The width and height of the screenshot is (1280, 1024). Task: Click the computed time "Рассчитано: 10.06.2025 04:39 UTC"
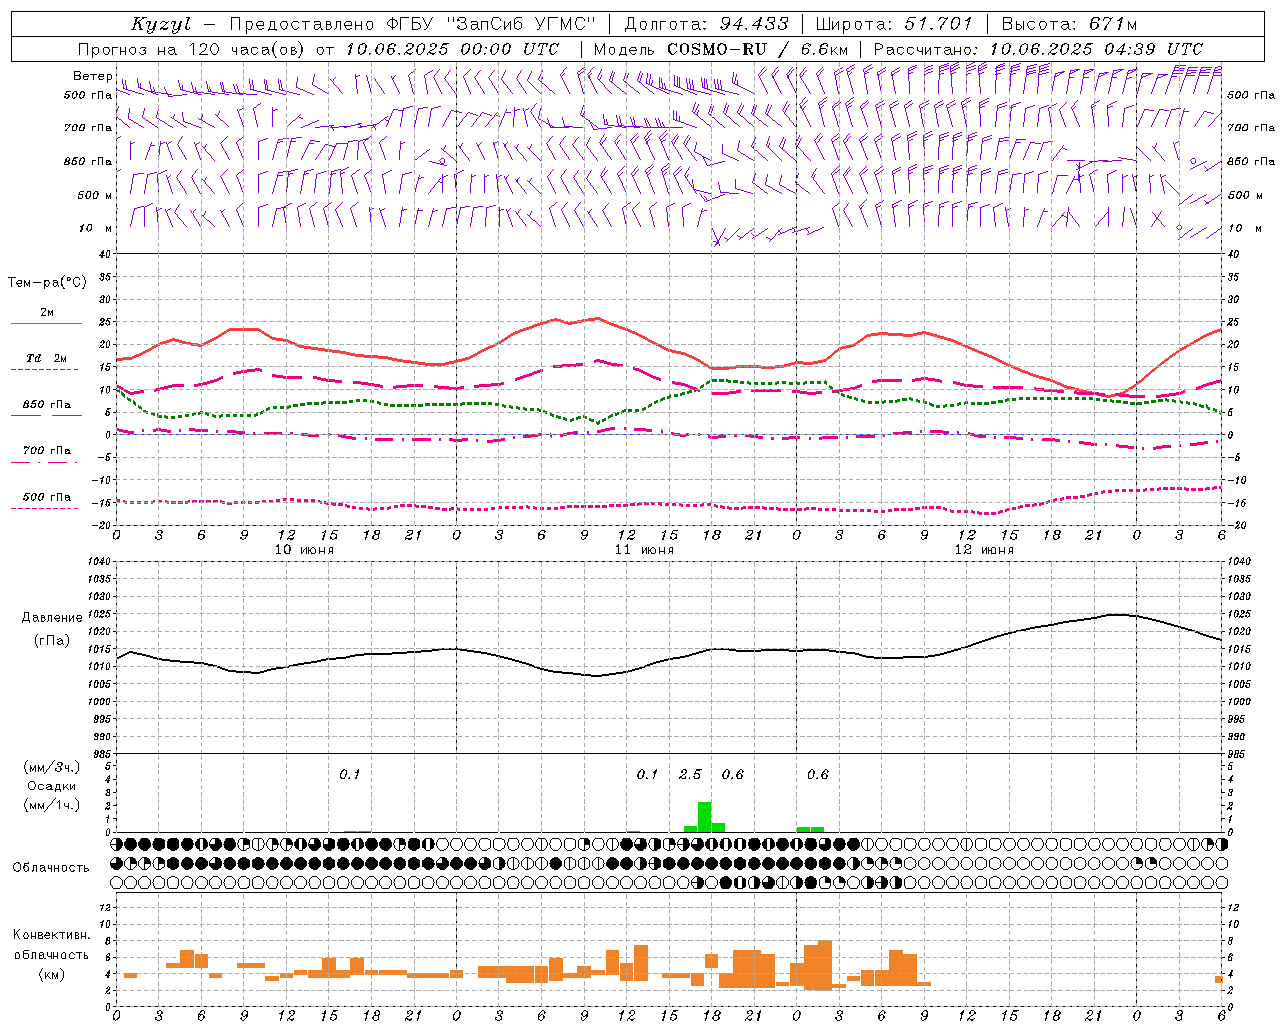coord(1039,49)
